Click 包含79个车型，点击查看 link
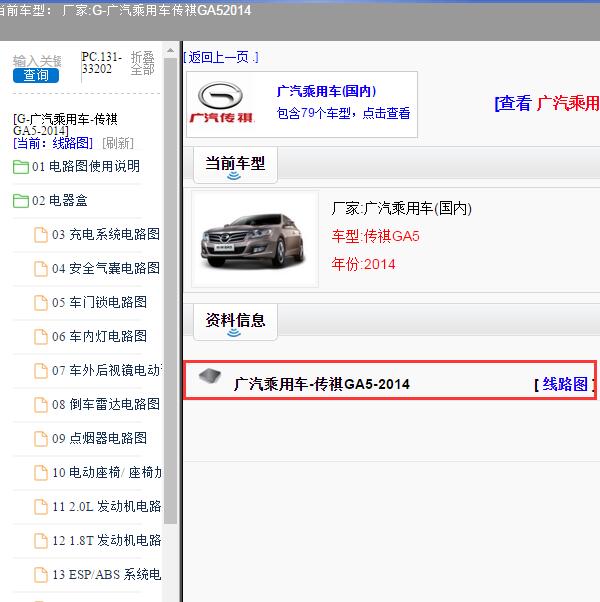This screenshot has width=600, height=602. (x=343, y=113)
